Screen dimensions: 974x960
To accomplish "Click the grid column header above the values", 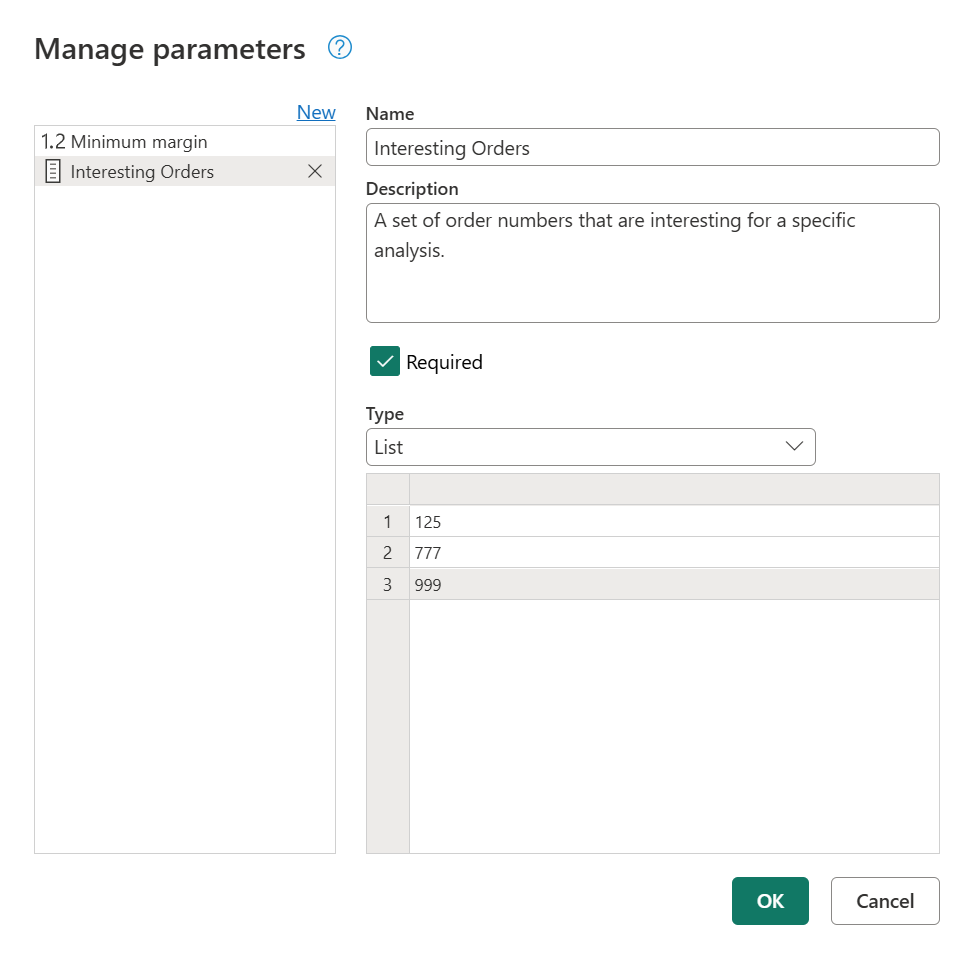I will tap(675, 489).
